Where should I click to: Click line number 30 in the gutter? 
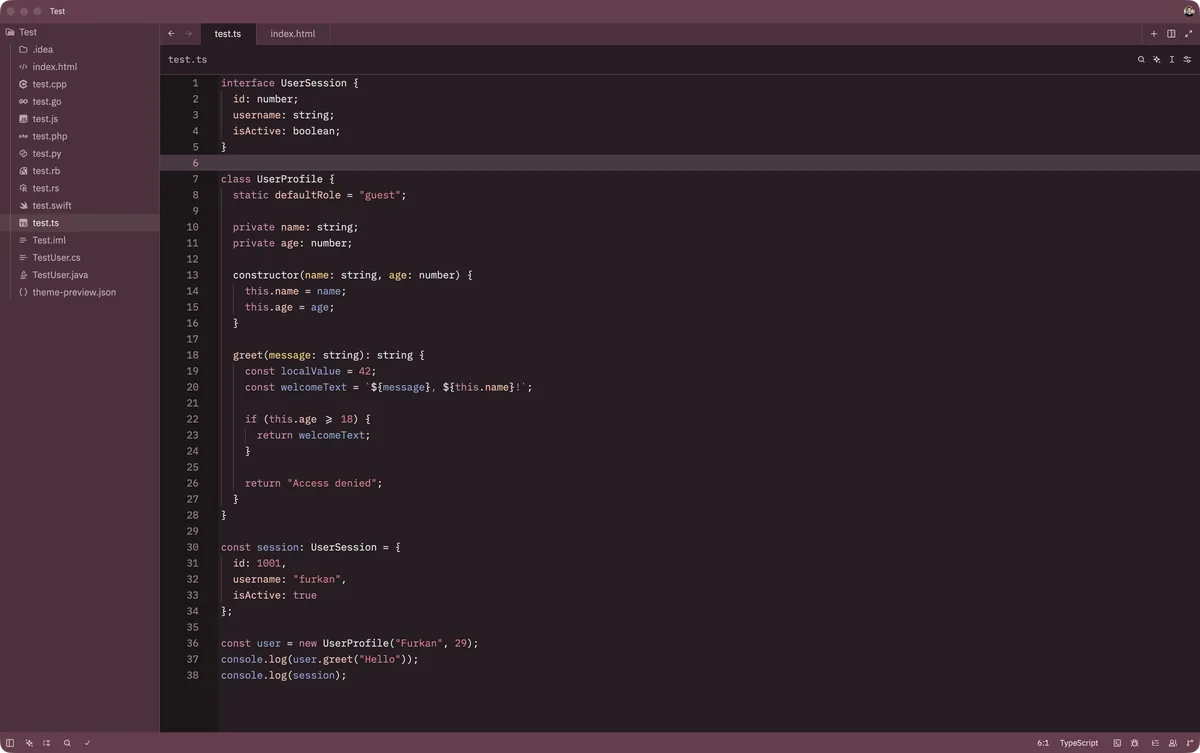coord(192,547)
